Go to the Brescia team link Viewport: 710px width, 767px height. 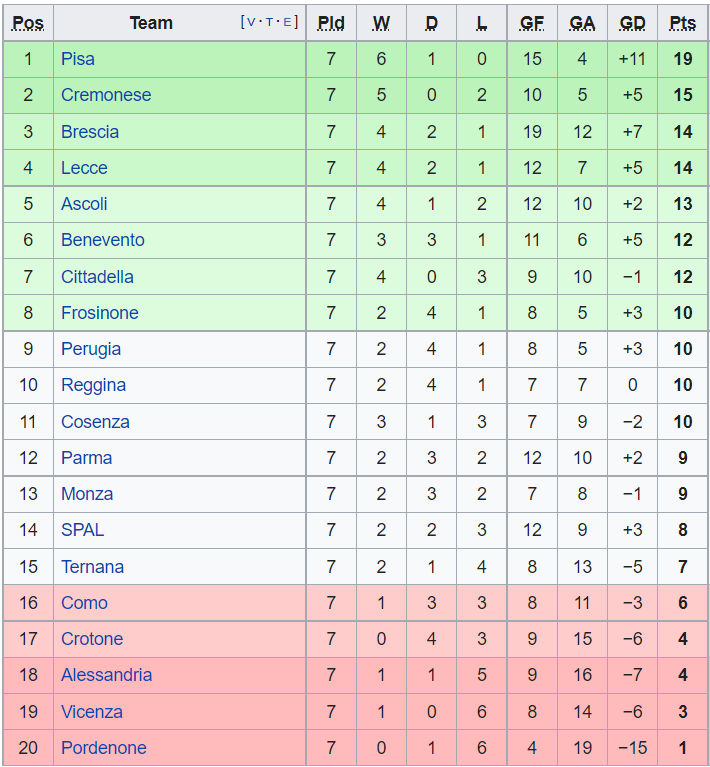point(90,132)
